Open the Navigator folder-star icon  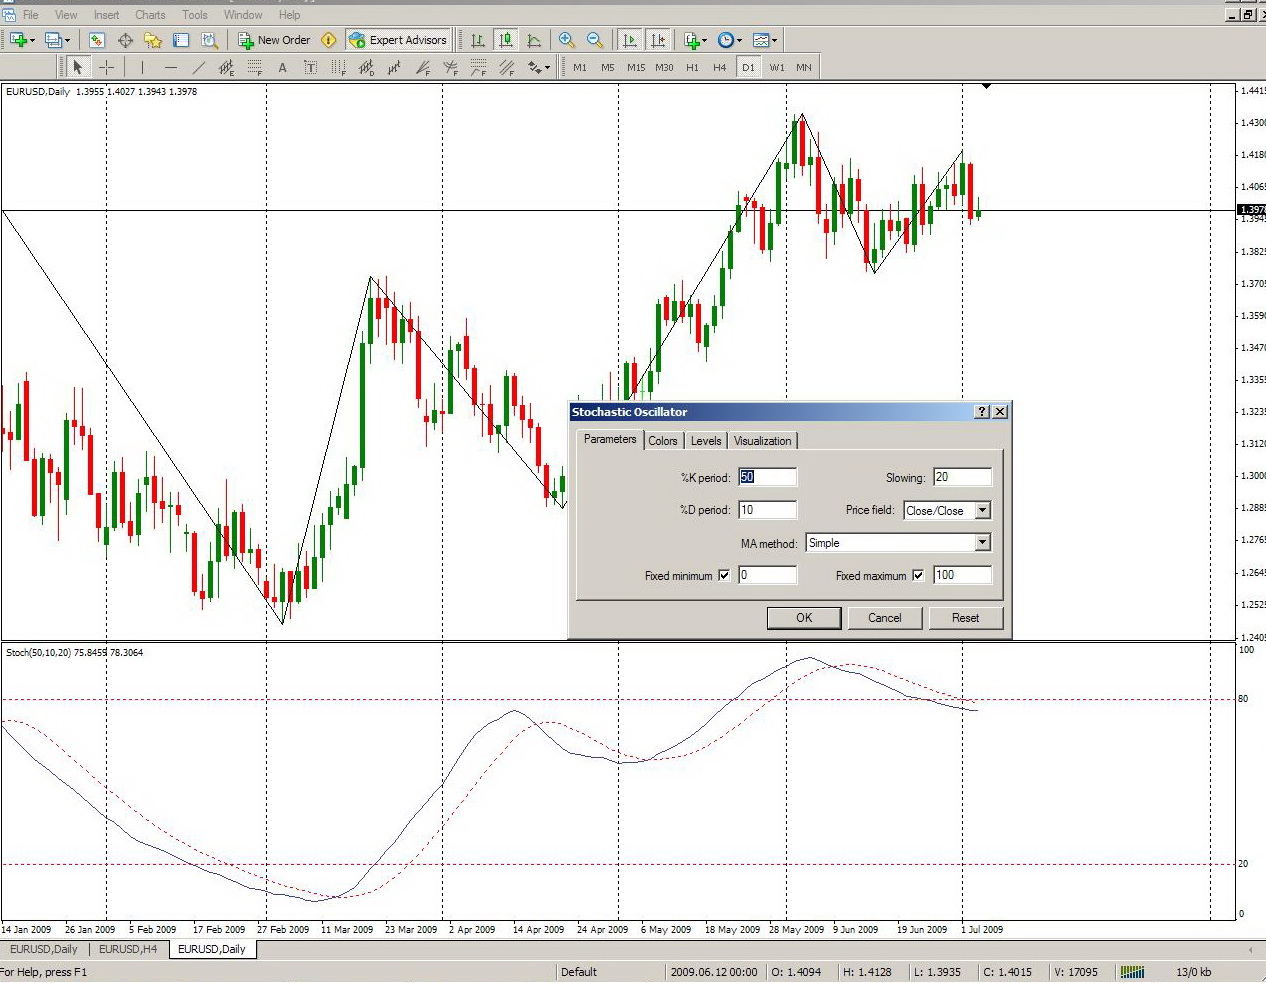click(153, 40)
